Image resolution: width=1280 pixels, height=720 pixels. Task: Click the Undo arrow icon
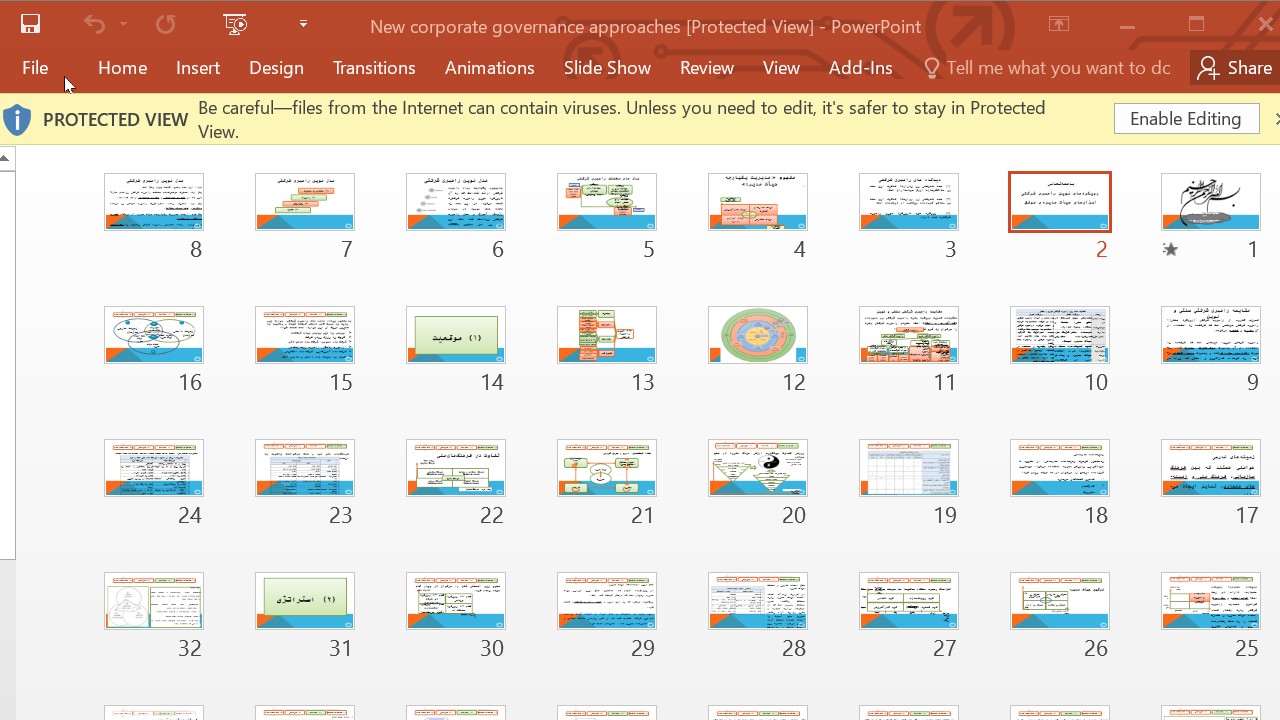point(94,25)
